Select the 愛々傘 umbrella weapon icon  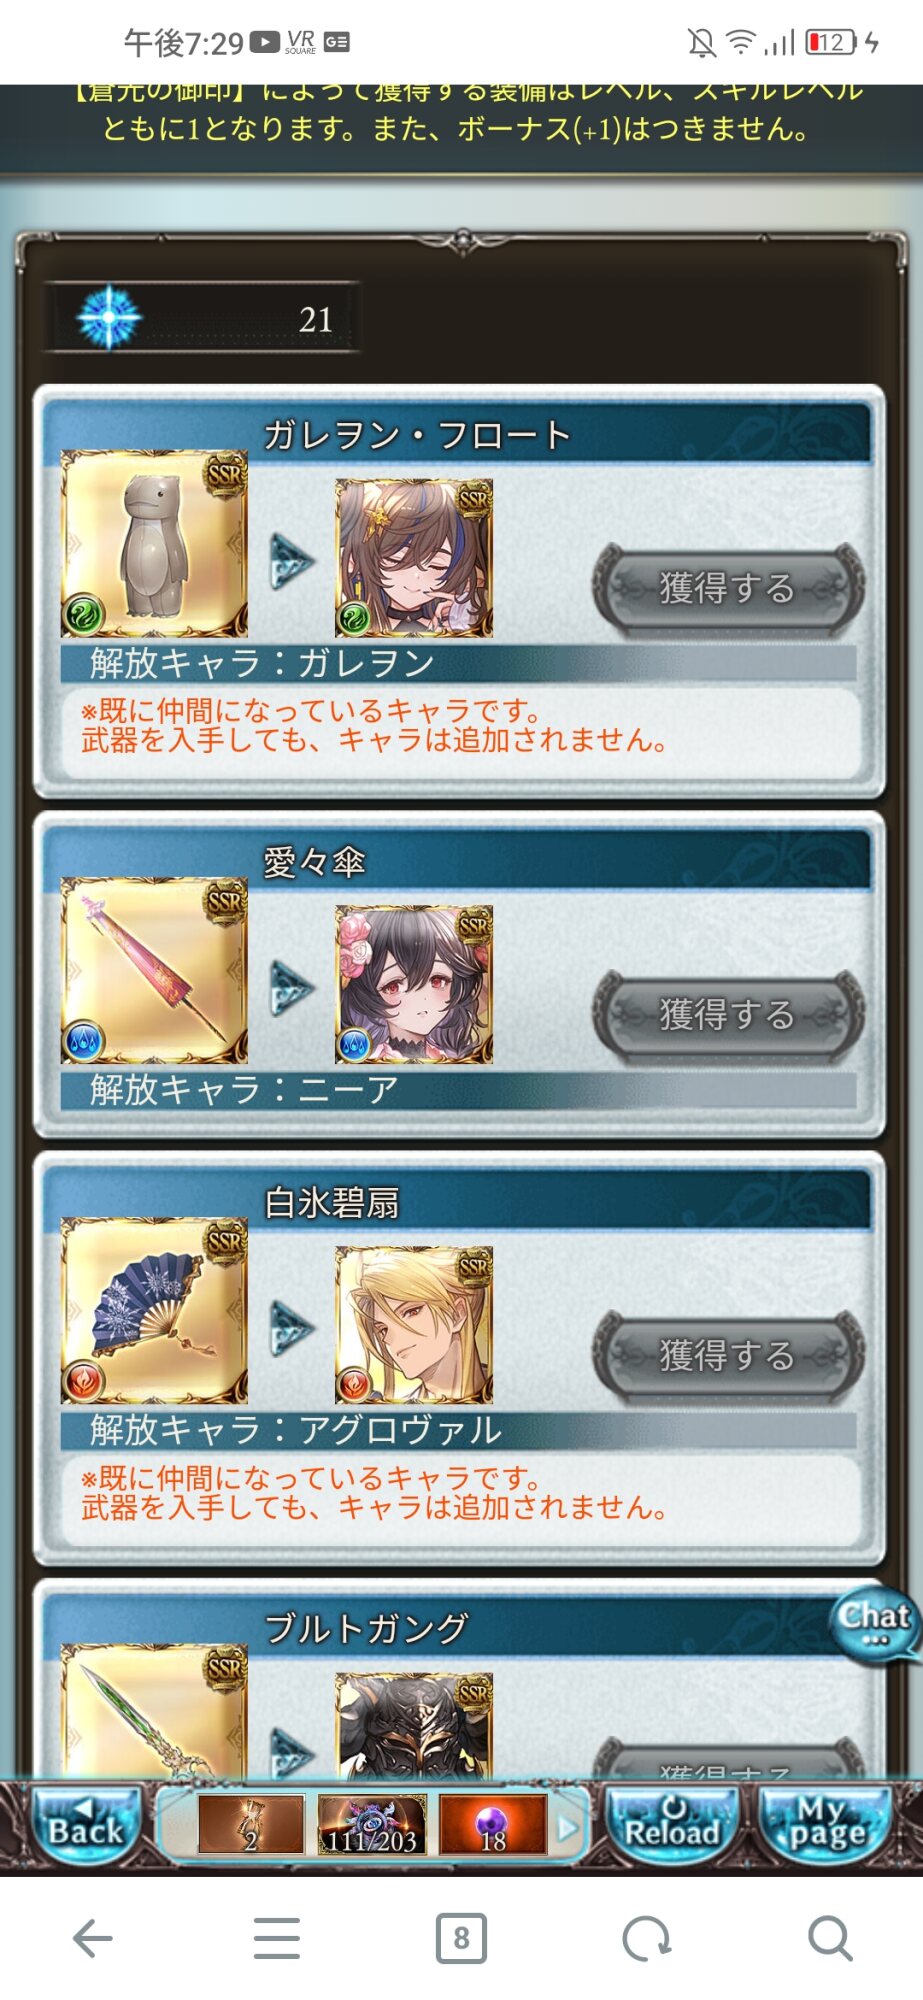click(154, 970)
